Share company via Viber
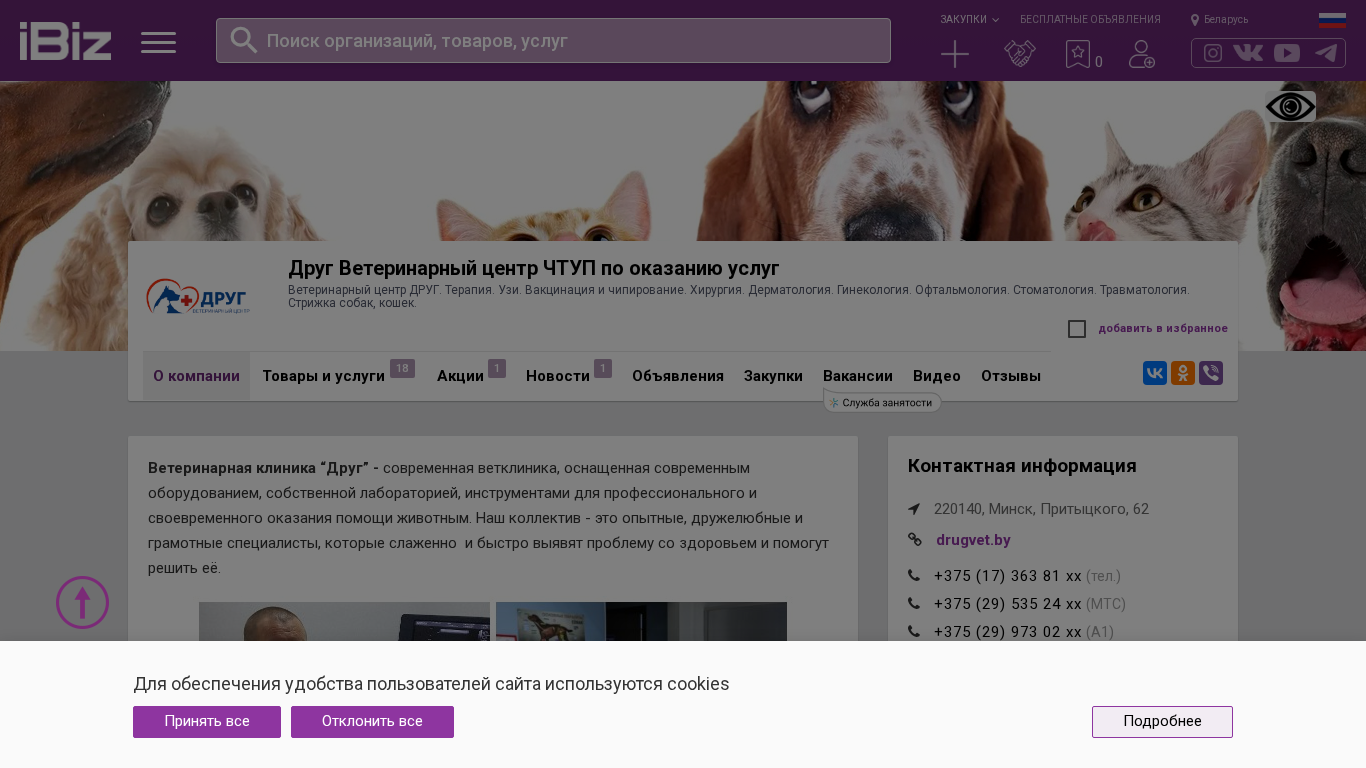 point(1211,373)
